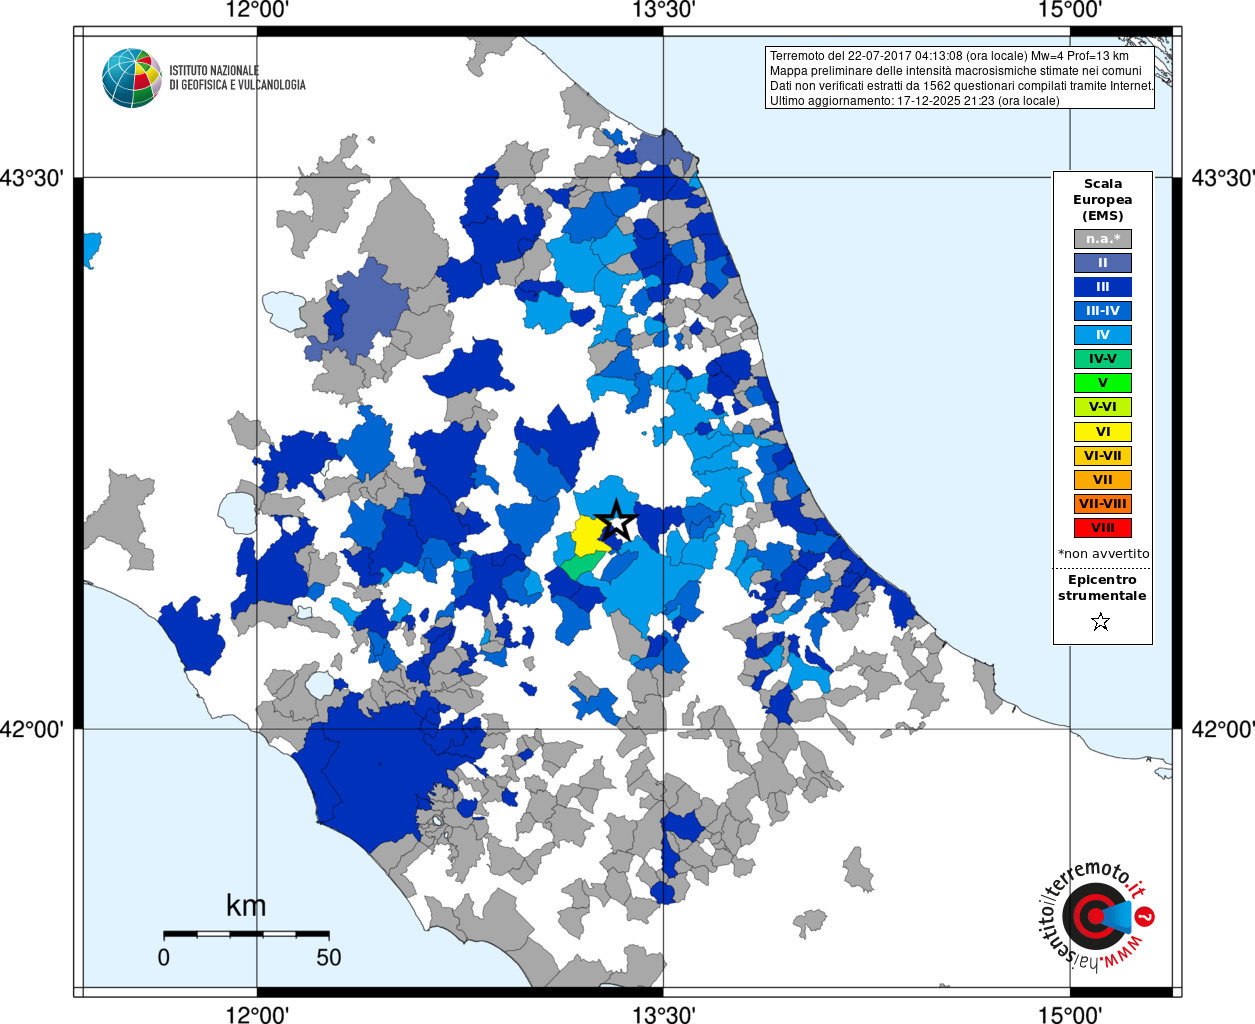Screen dimensions: 1255x1024
Task: Click the 'Ultimo aggiornamento' line
Action: (914, 101)
